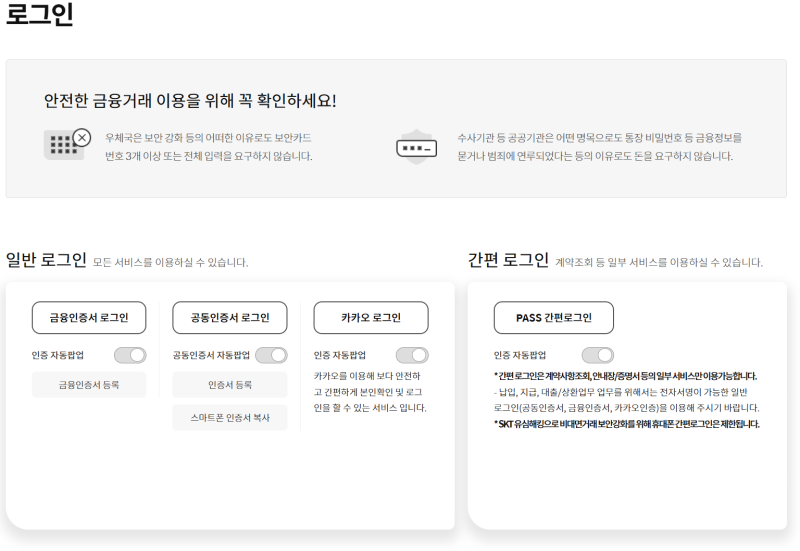
Task: Click the security card keypad icon
Action: (67, 144)
